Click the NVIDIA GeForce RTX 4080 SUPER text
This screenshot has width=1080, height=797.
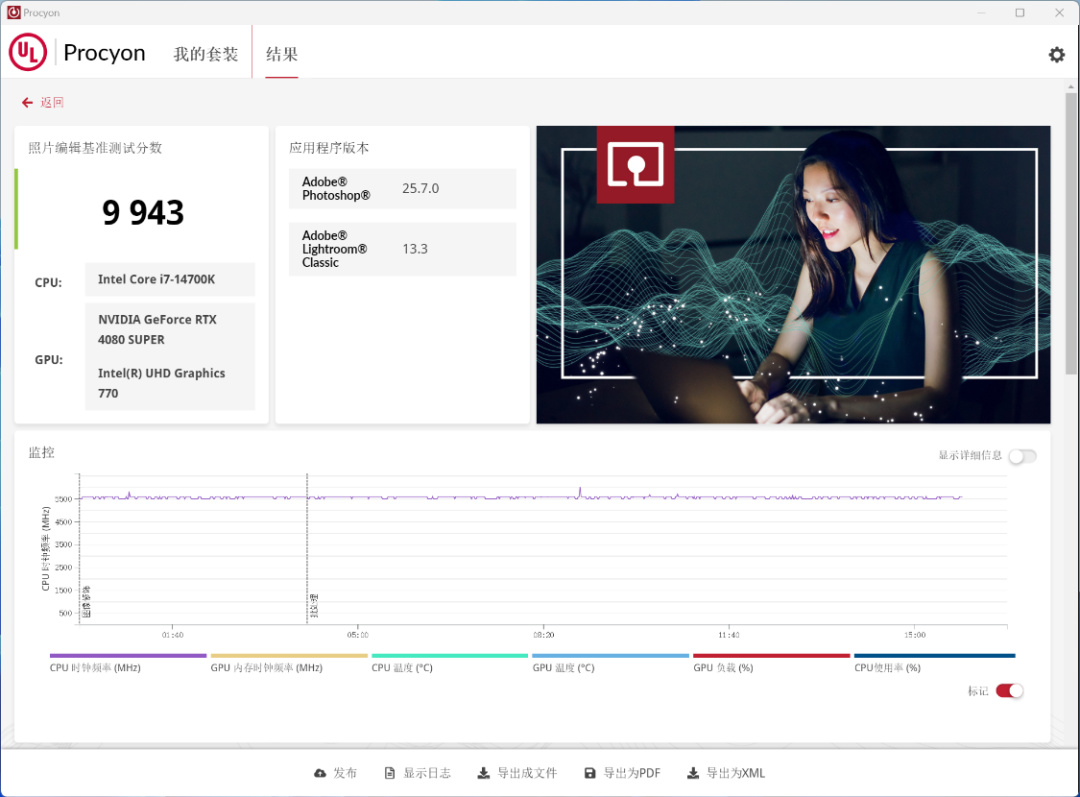pyautogui.click(x=157, y=329)
